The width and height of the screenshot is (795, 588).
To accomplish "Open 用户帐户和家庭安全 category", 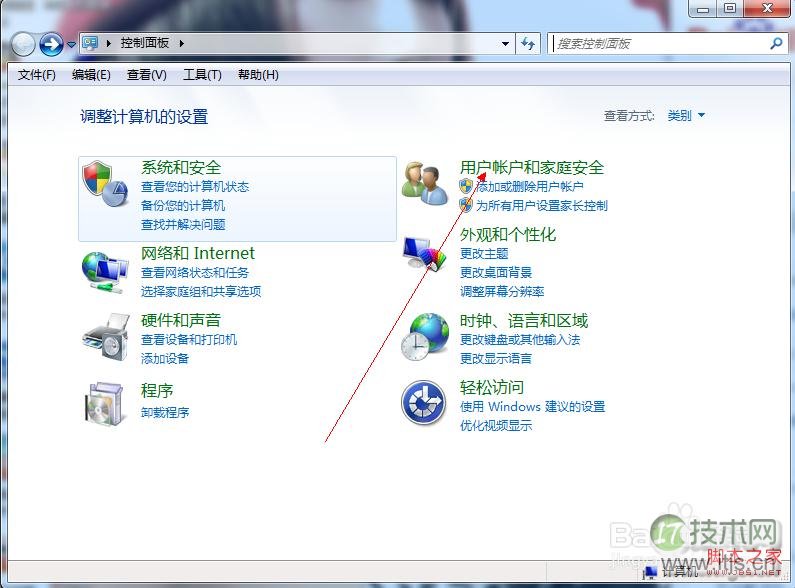I will pos(532,167).
